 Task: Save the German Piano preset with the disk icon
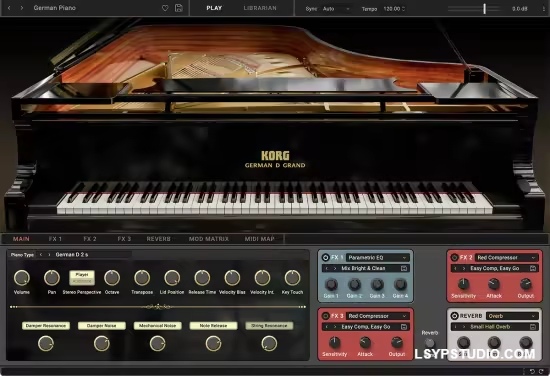[x=179, y=8]
